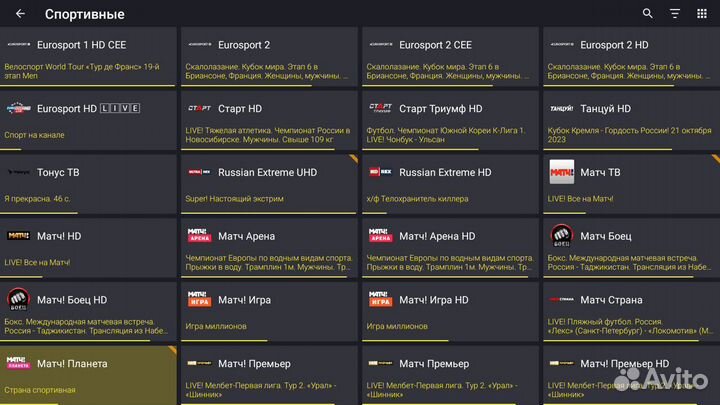Click the Матч! HD channel logo

coord(18,236)
